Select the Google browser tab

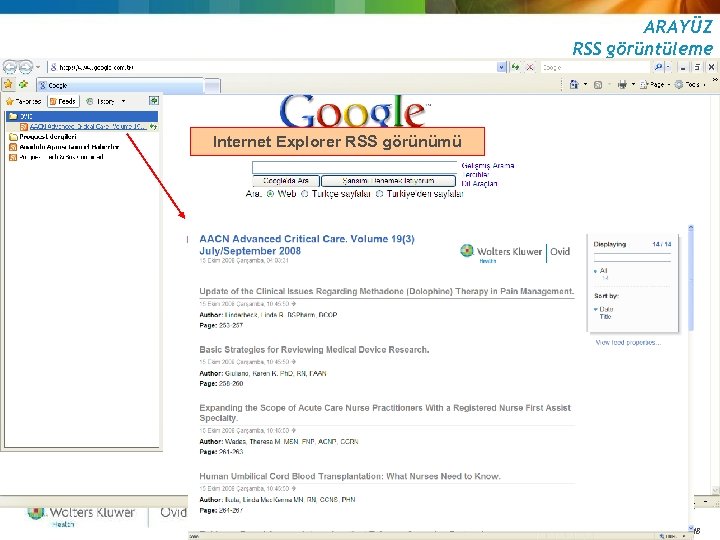click(120, 85)
